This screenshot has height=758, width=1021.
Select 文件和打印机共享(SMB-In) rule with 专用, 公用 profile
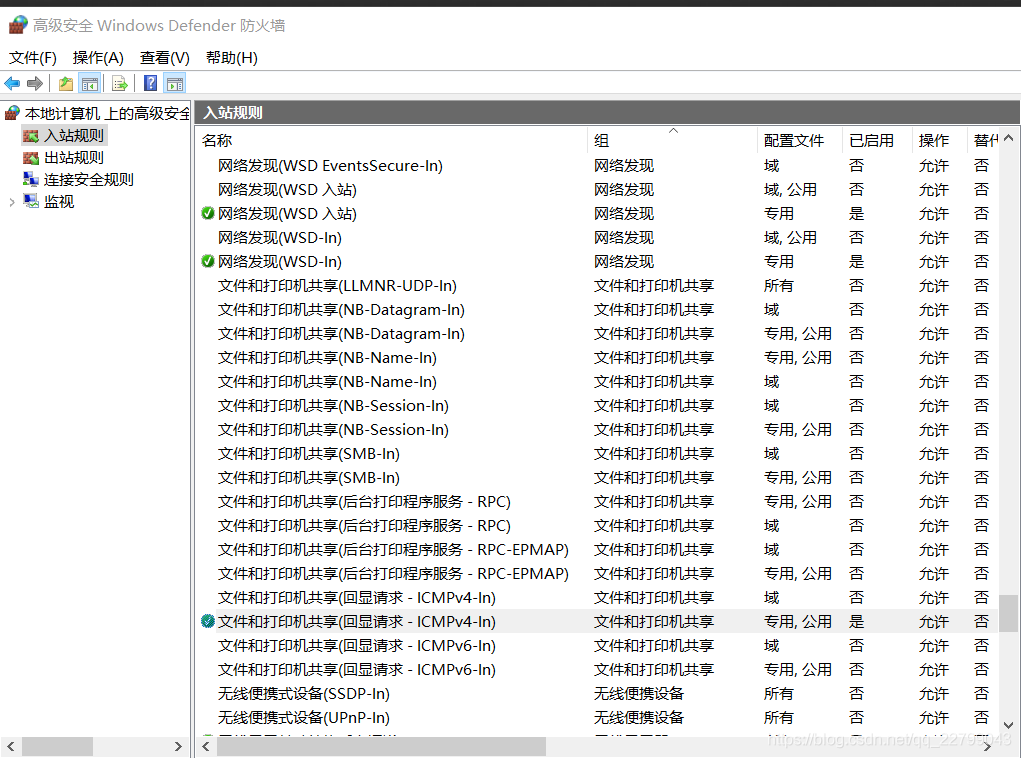(309, 477)
